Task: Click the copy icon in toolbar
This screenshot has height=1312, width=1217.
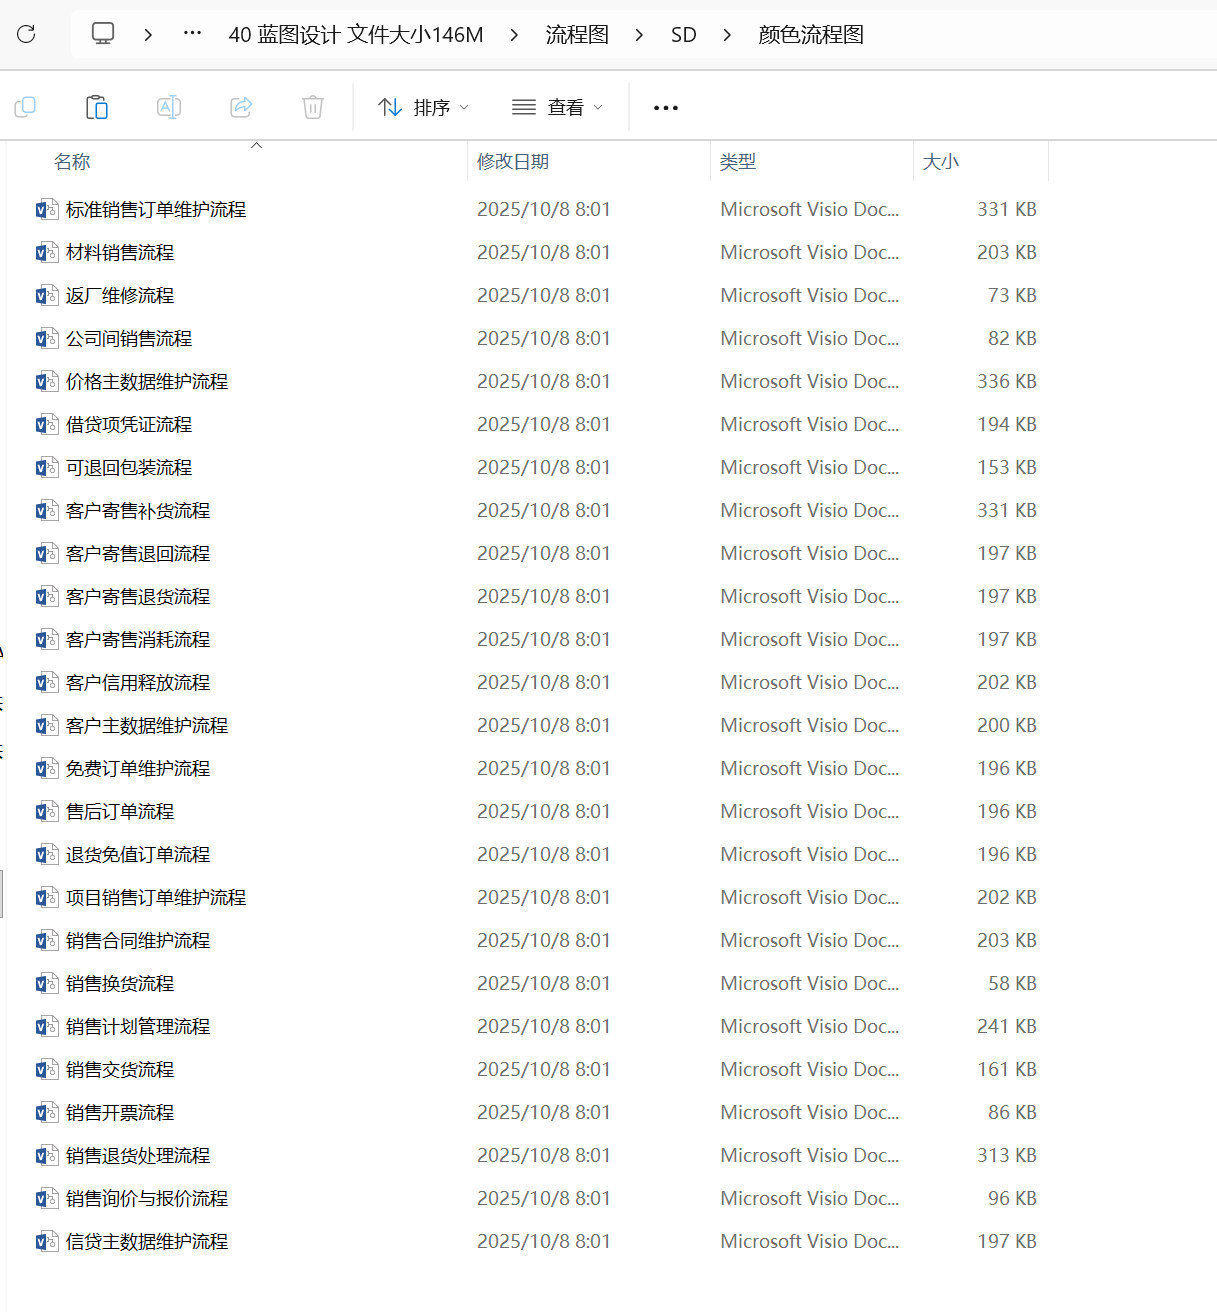Action: pos(26,107)
